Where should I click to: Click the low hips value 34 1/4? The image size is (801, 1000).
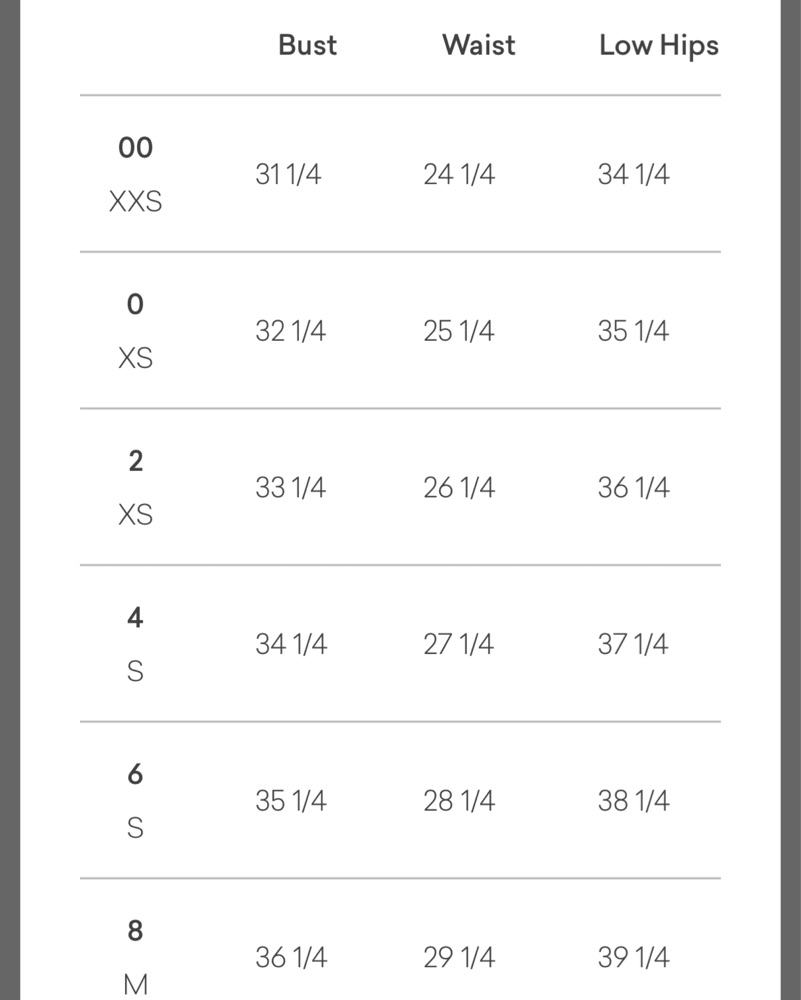tap(633, 174)
